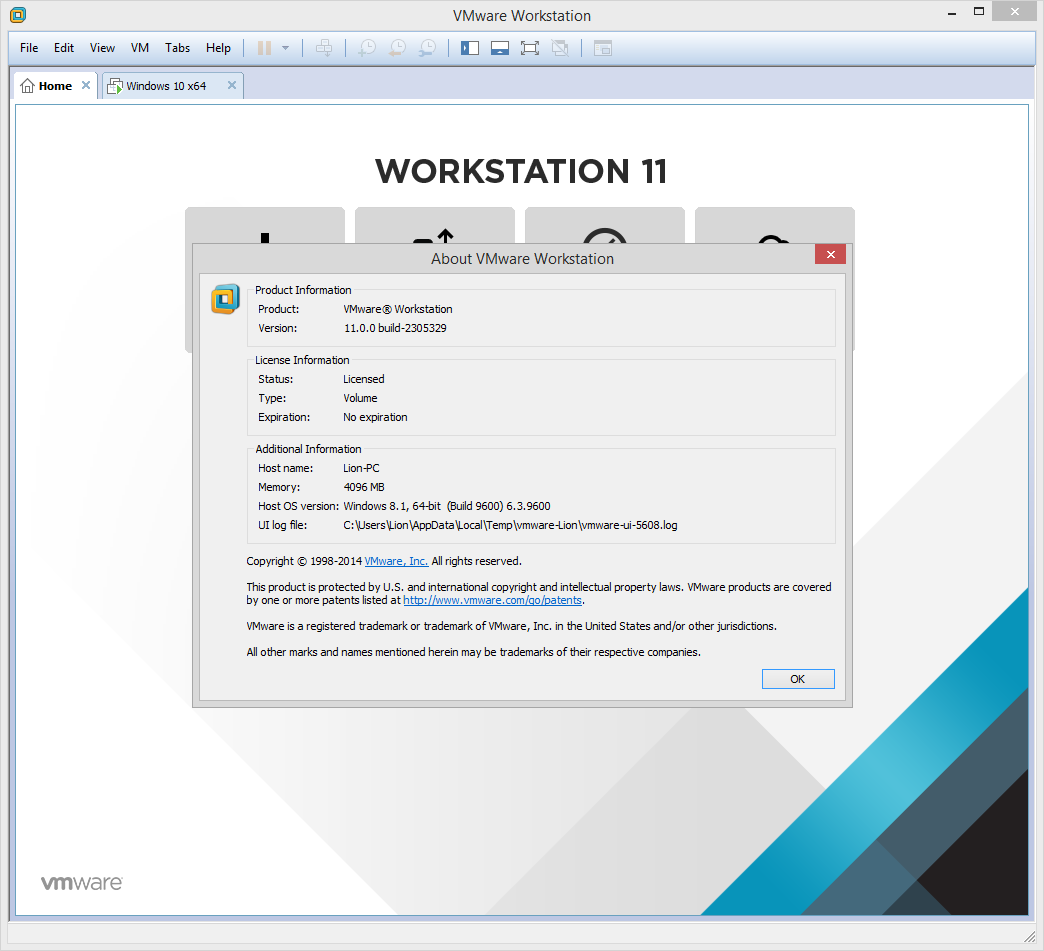Maximize the VMware Workstation window

979,11
